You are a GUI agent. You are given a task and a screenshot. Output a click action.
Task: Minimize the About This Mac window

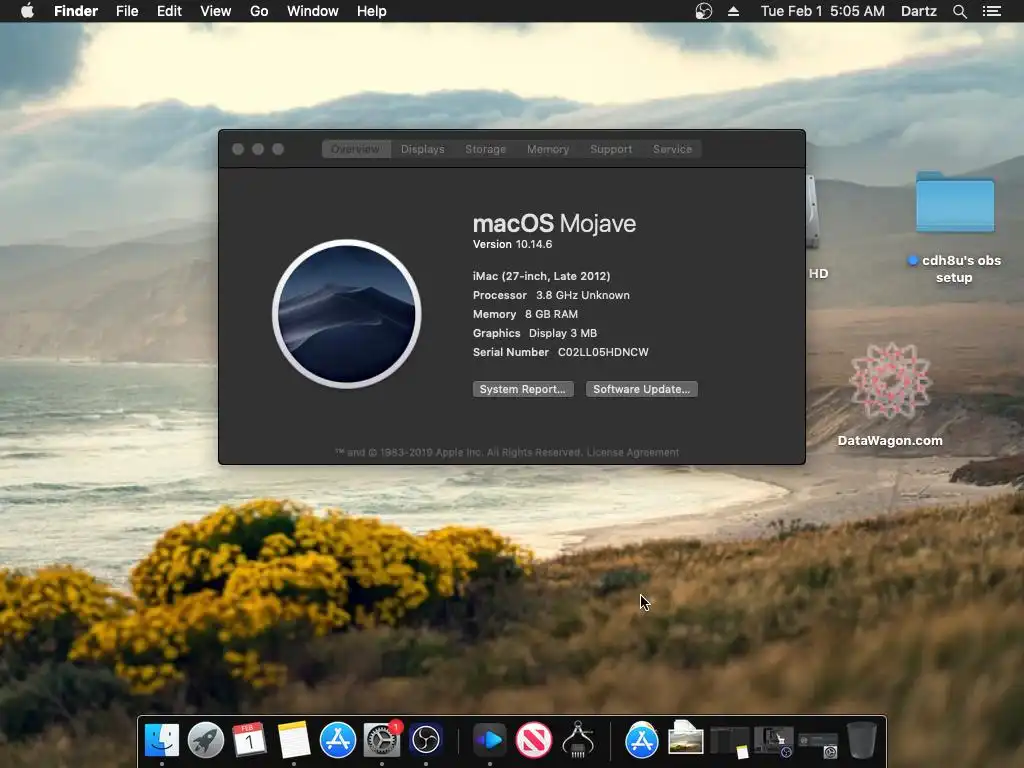(x=258, y=149)
